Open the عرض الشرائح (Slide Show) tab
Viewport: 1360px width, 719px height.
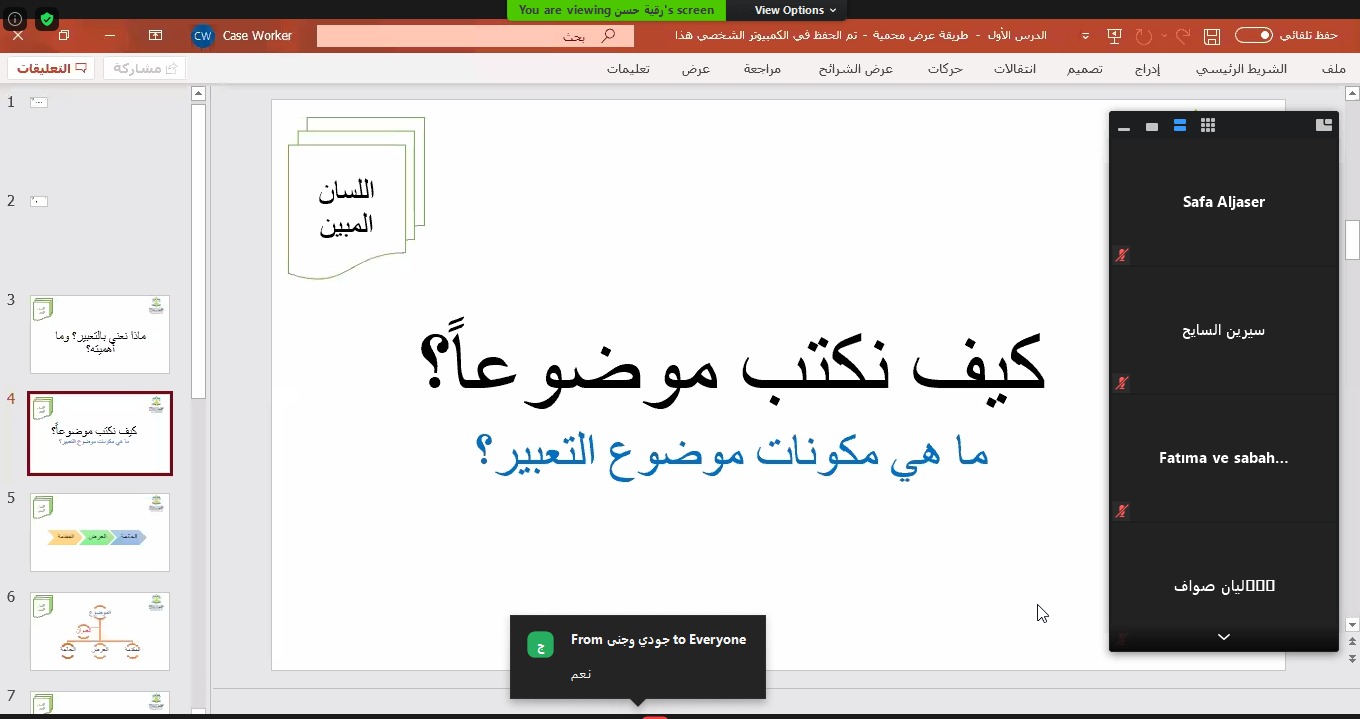click(x=855, y=69)
